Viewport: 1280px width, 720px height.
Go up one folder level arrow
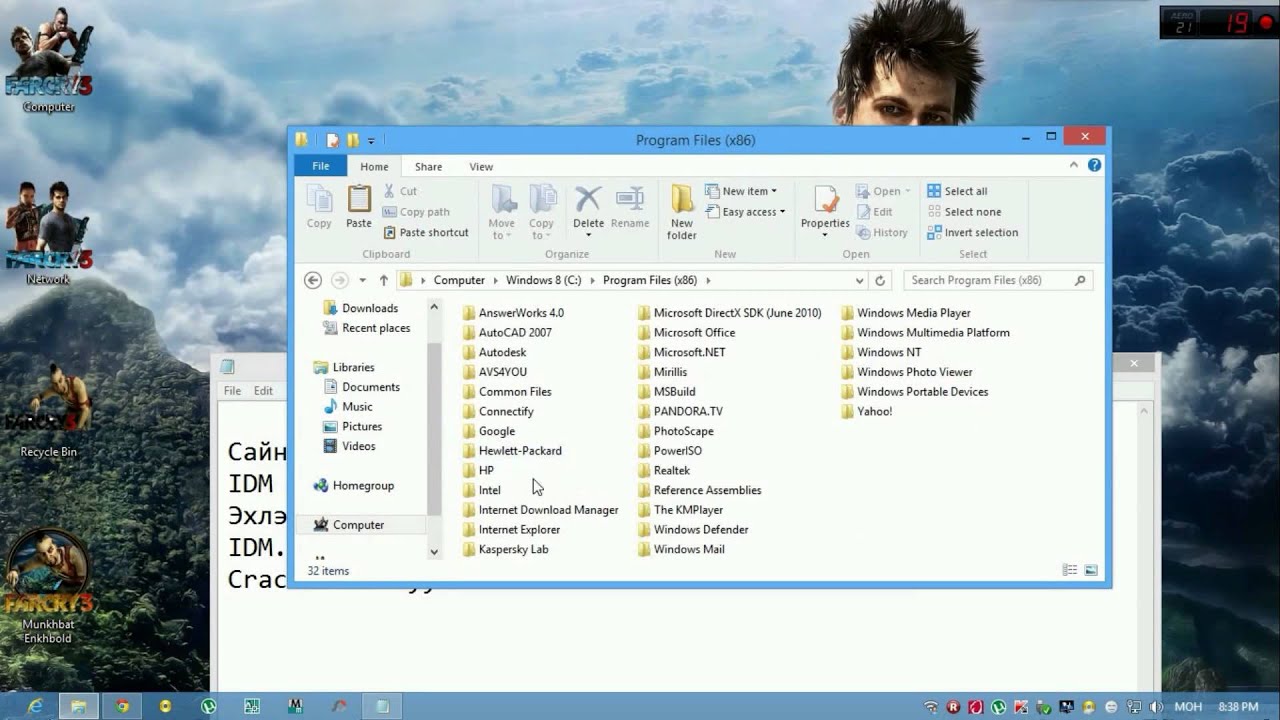384,281
